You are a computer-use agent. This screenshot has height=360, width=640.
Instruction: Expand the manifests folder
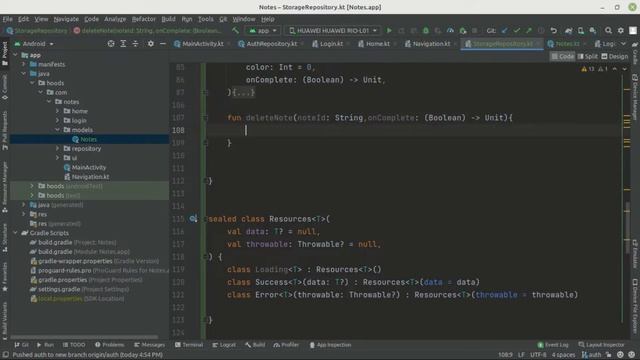[24, 64]
